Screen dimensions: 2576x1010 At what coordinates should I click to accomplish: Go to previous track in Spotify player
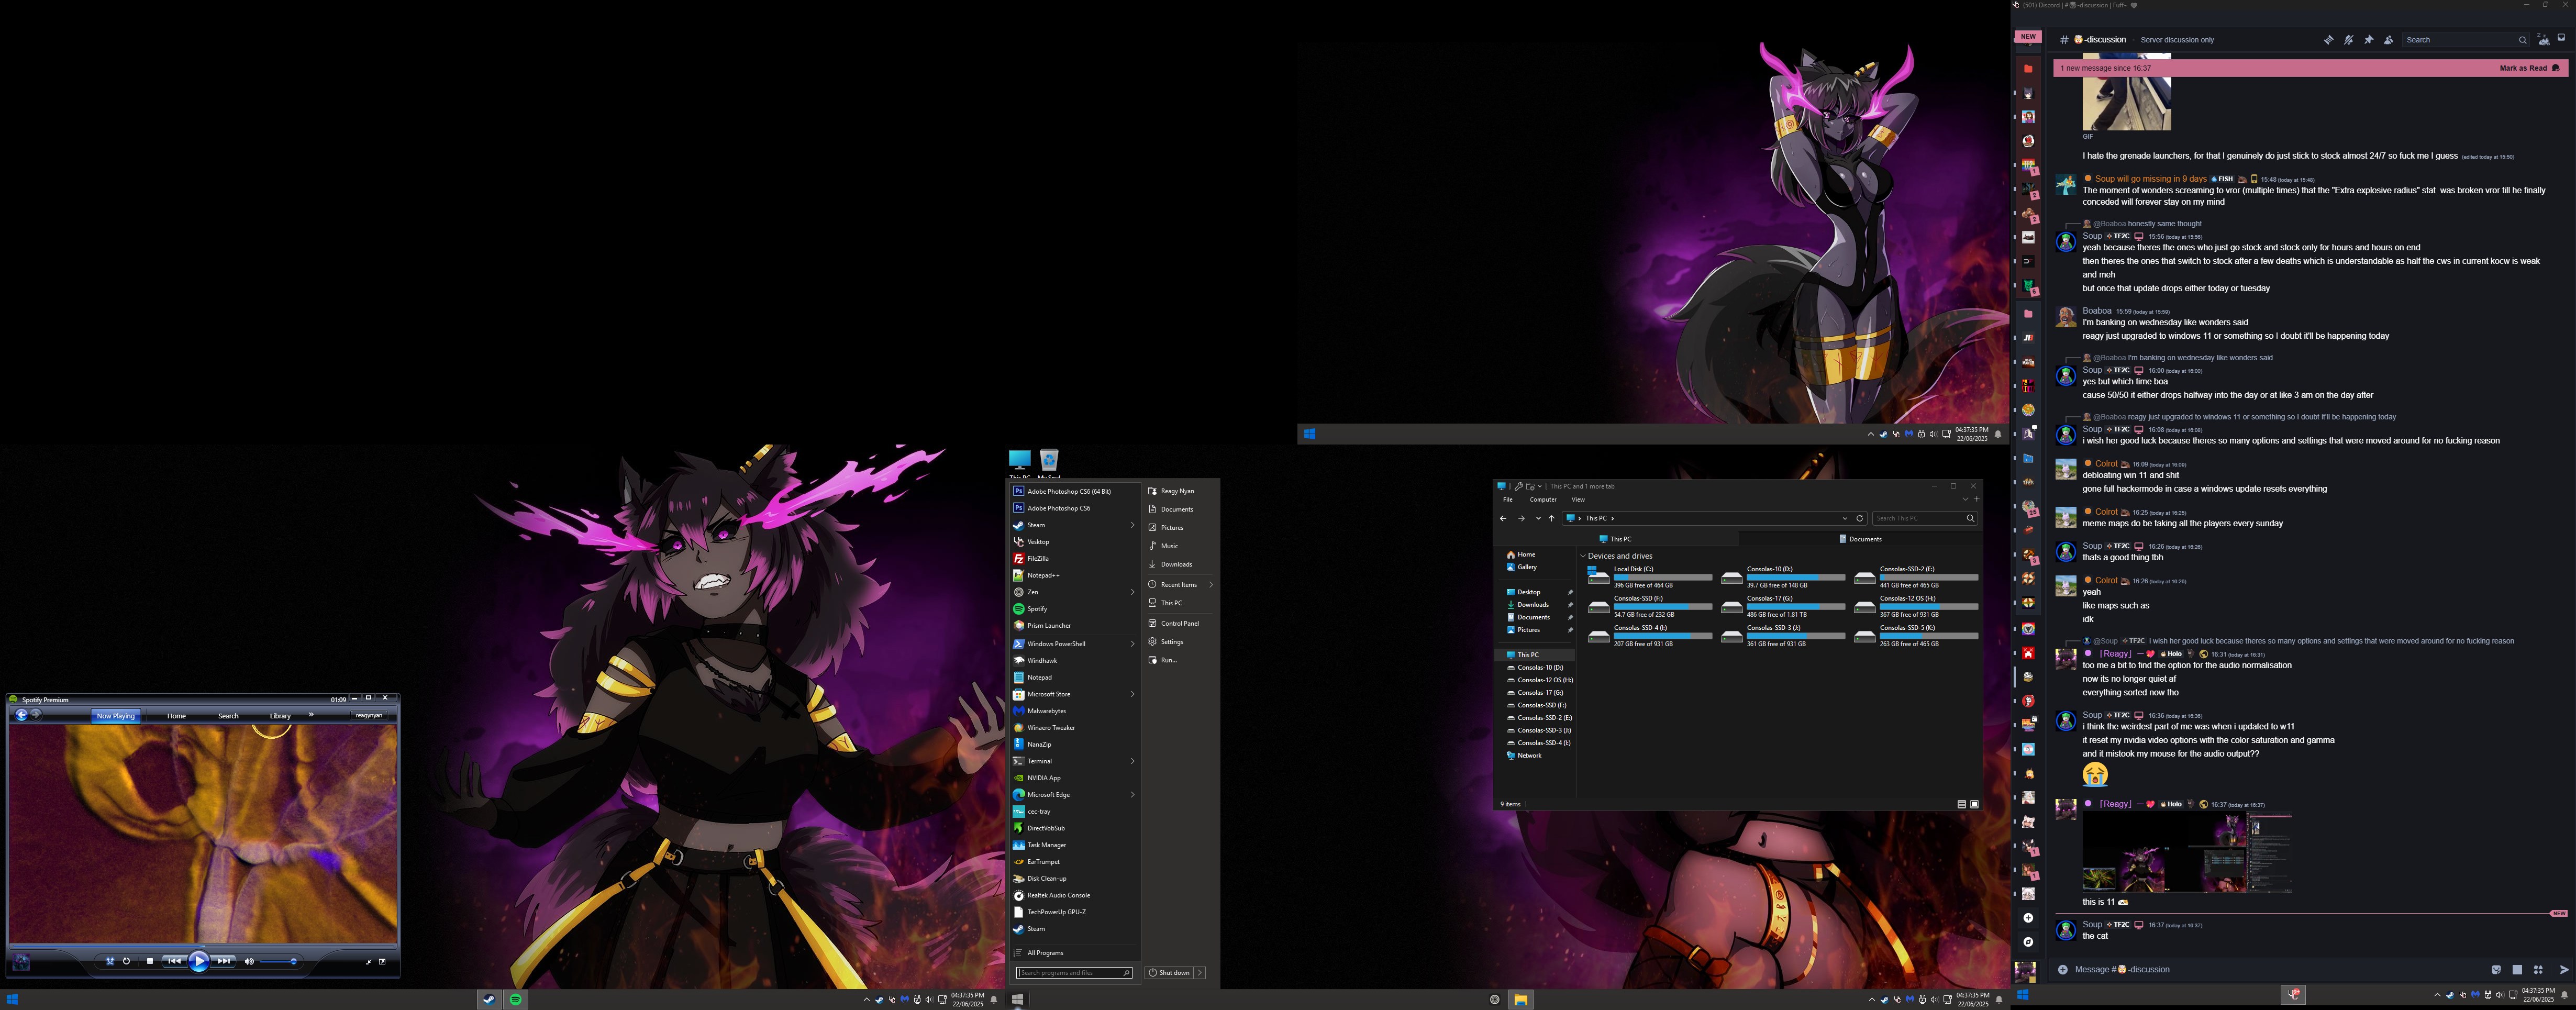pyautogui.click(x=174, y=961)
